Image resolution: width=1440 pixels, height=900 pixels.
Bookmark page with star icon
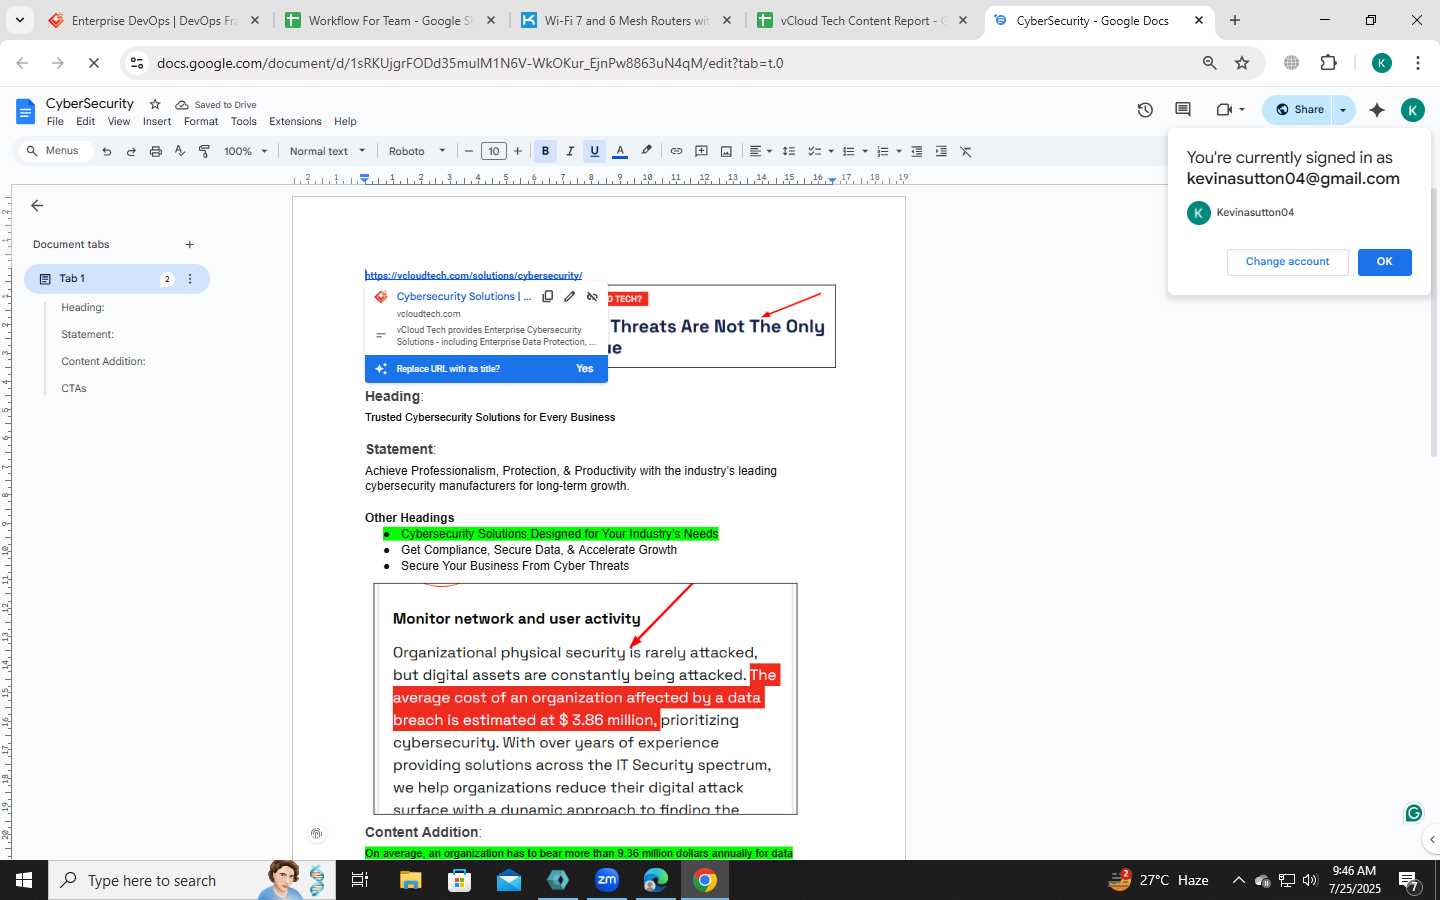pyautogui.click(x=1242, y=63)
